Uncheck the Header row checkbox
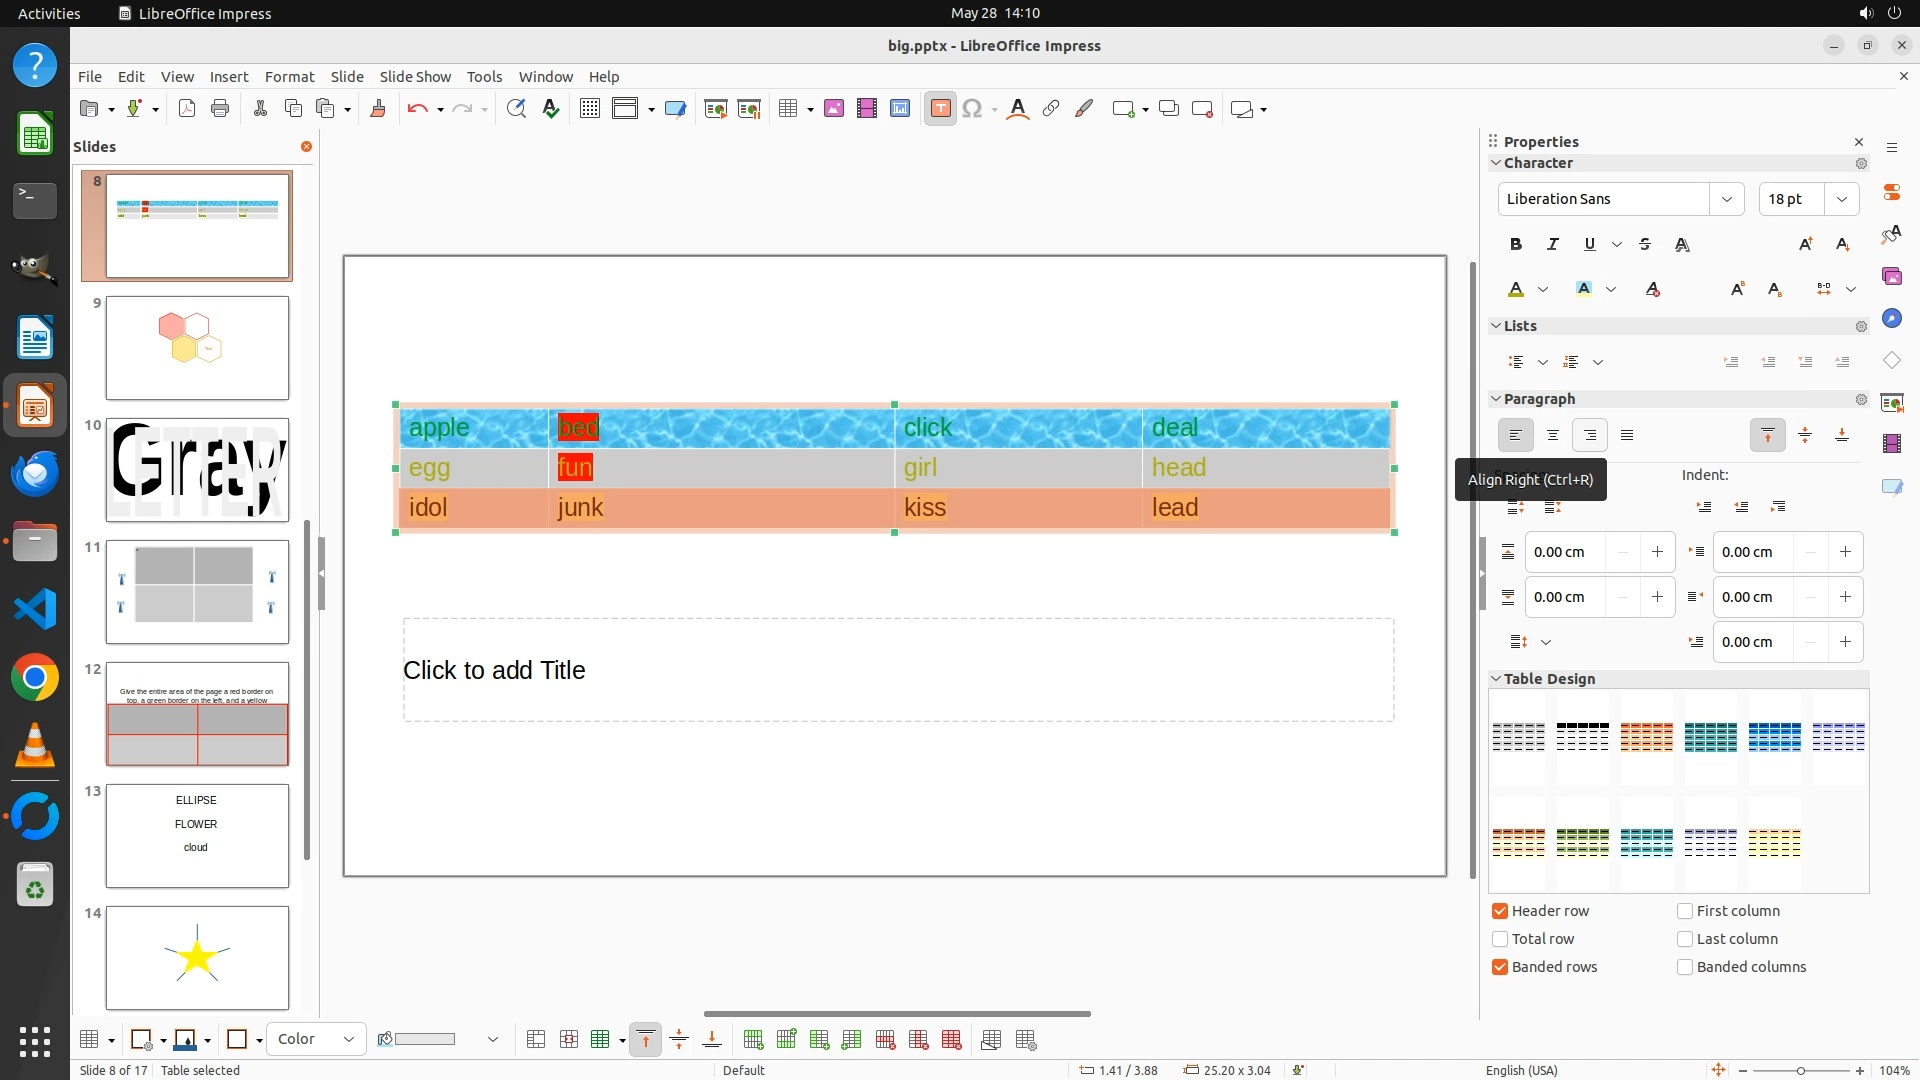Viewport: 1920px width, 1080px height. click(1500, 911)
